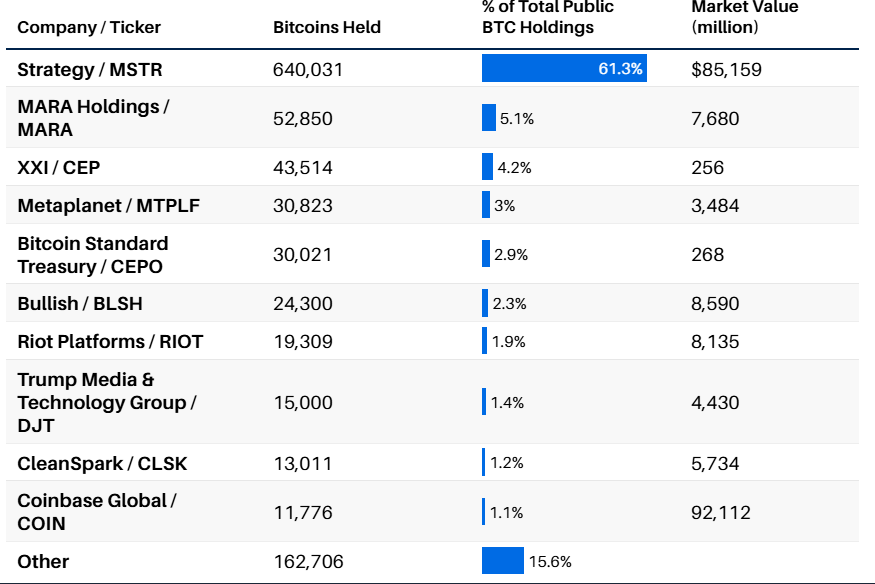
Task: Click the Coinbase Global / COIN label
Action: pyautogui.click(x=97, y=512)
